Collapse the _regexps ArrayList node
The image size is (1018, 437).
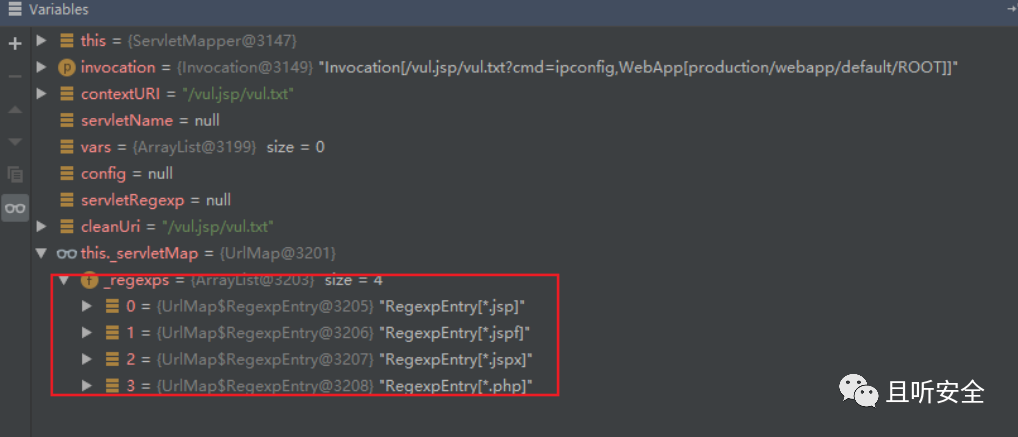point(64,281)
